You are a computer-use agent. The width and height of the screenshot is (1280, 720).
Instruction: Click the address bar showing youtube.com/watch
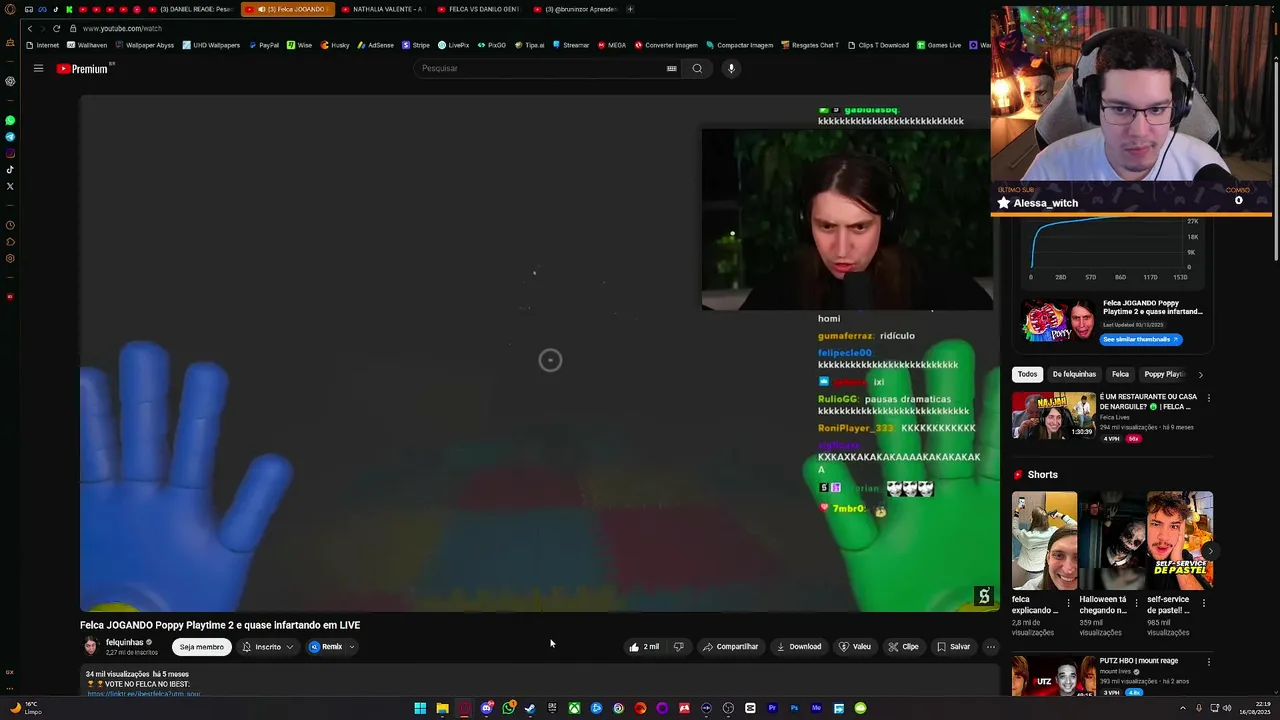coord(122,28)
